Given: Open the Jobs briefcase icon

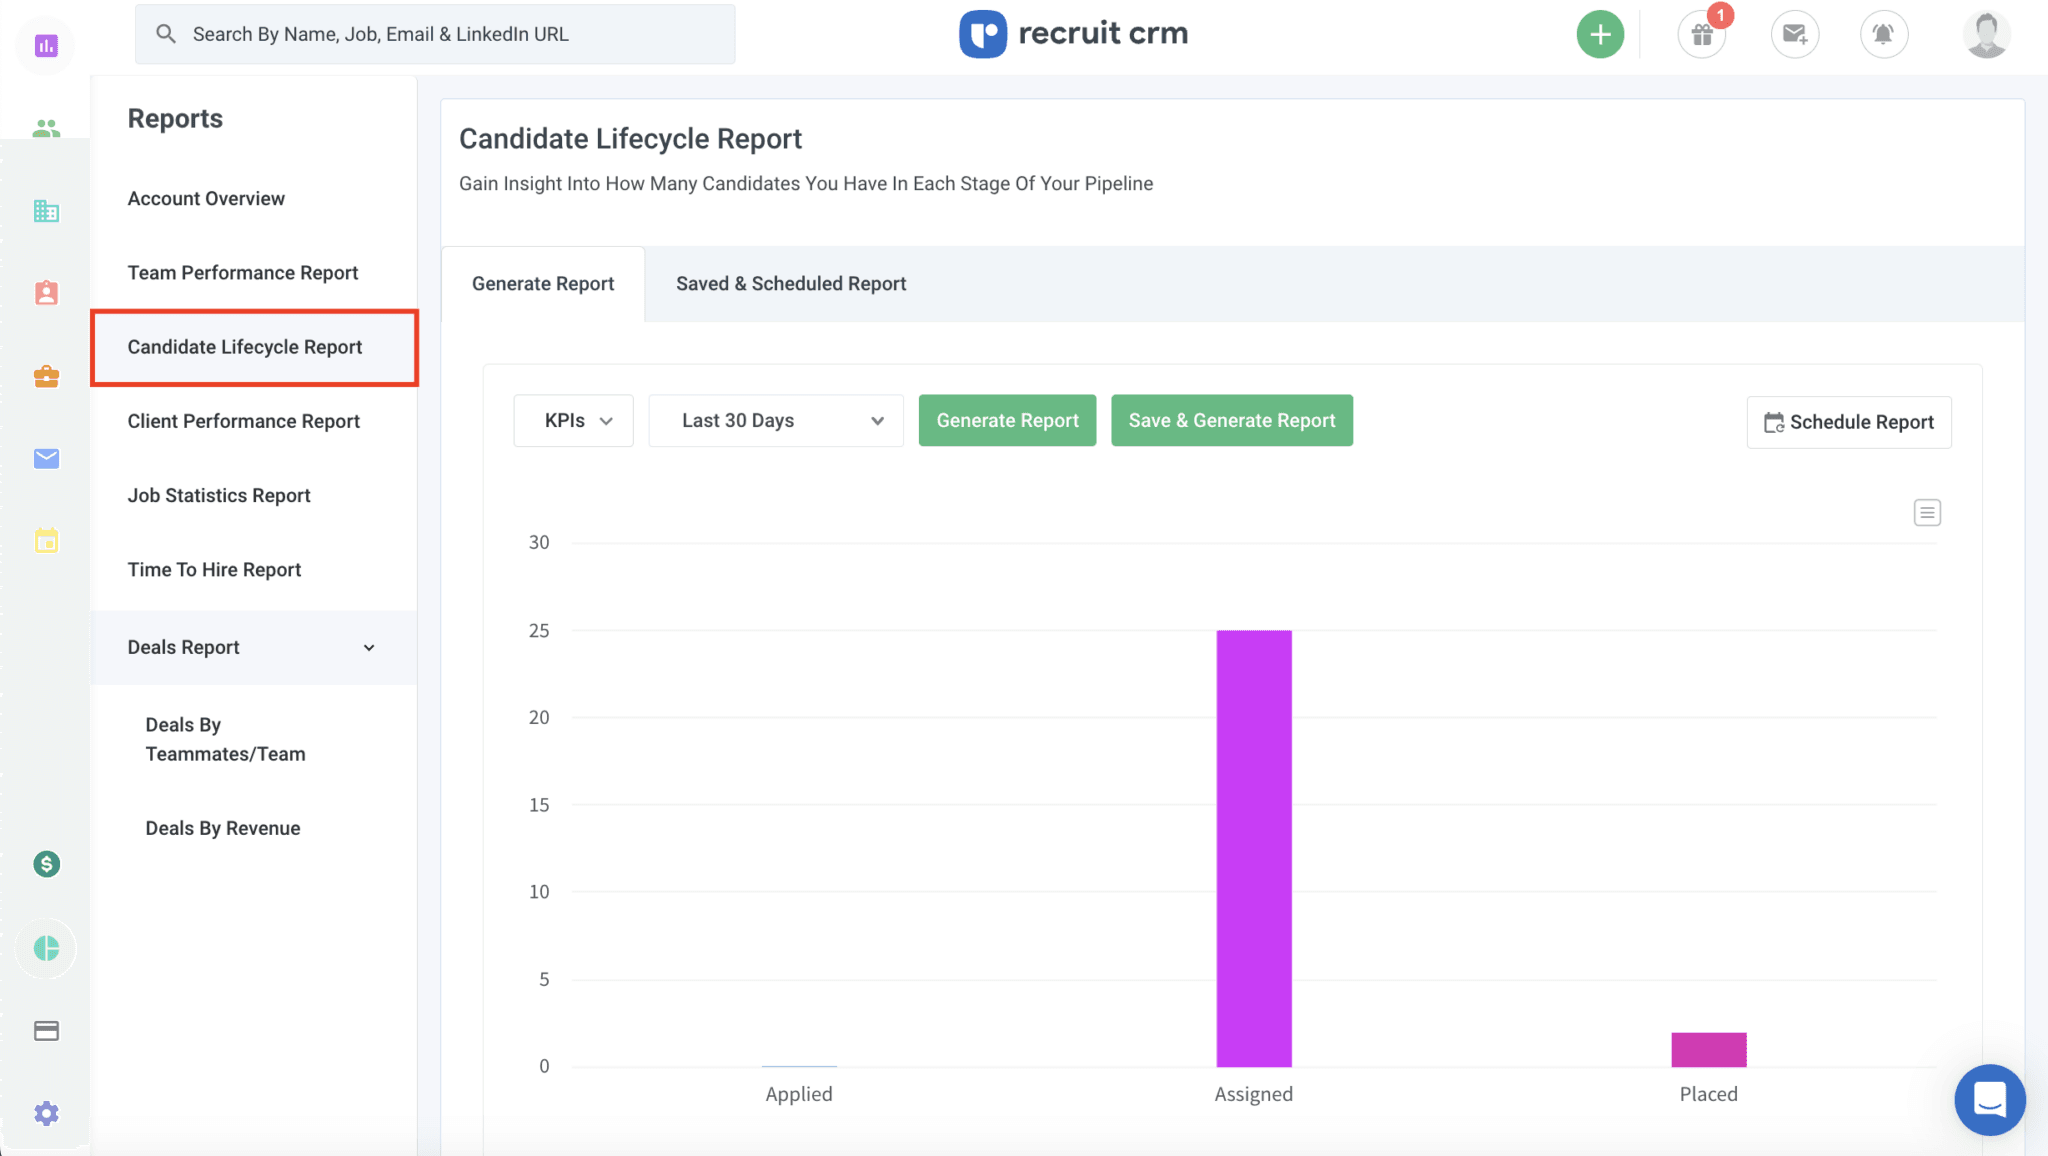Looking at the screenshot, I should (x=46, y=376).
